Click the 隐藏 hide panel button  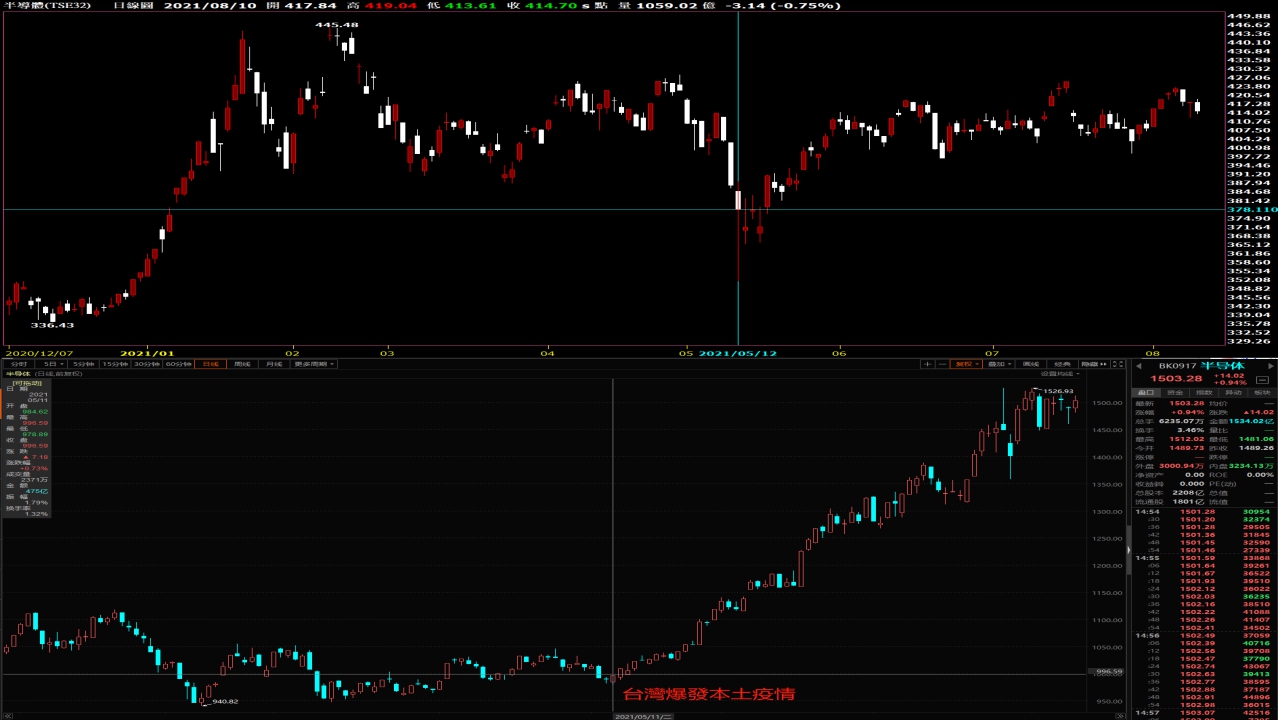[x=1094, y=364]
